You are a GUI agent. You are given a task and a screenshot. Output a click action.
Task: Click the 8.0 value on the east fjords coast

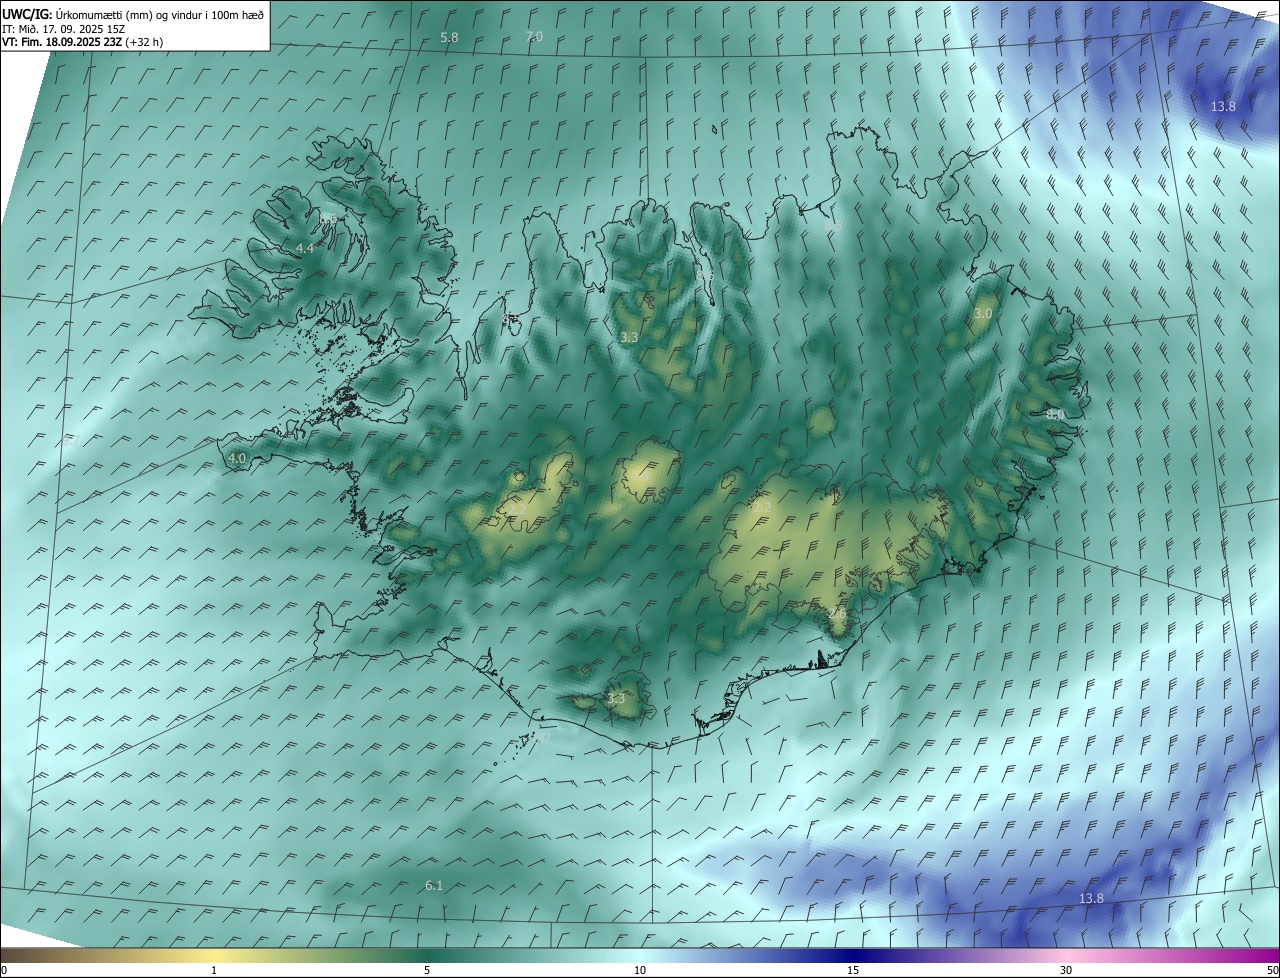pos(1055,414)
